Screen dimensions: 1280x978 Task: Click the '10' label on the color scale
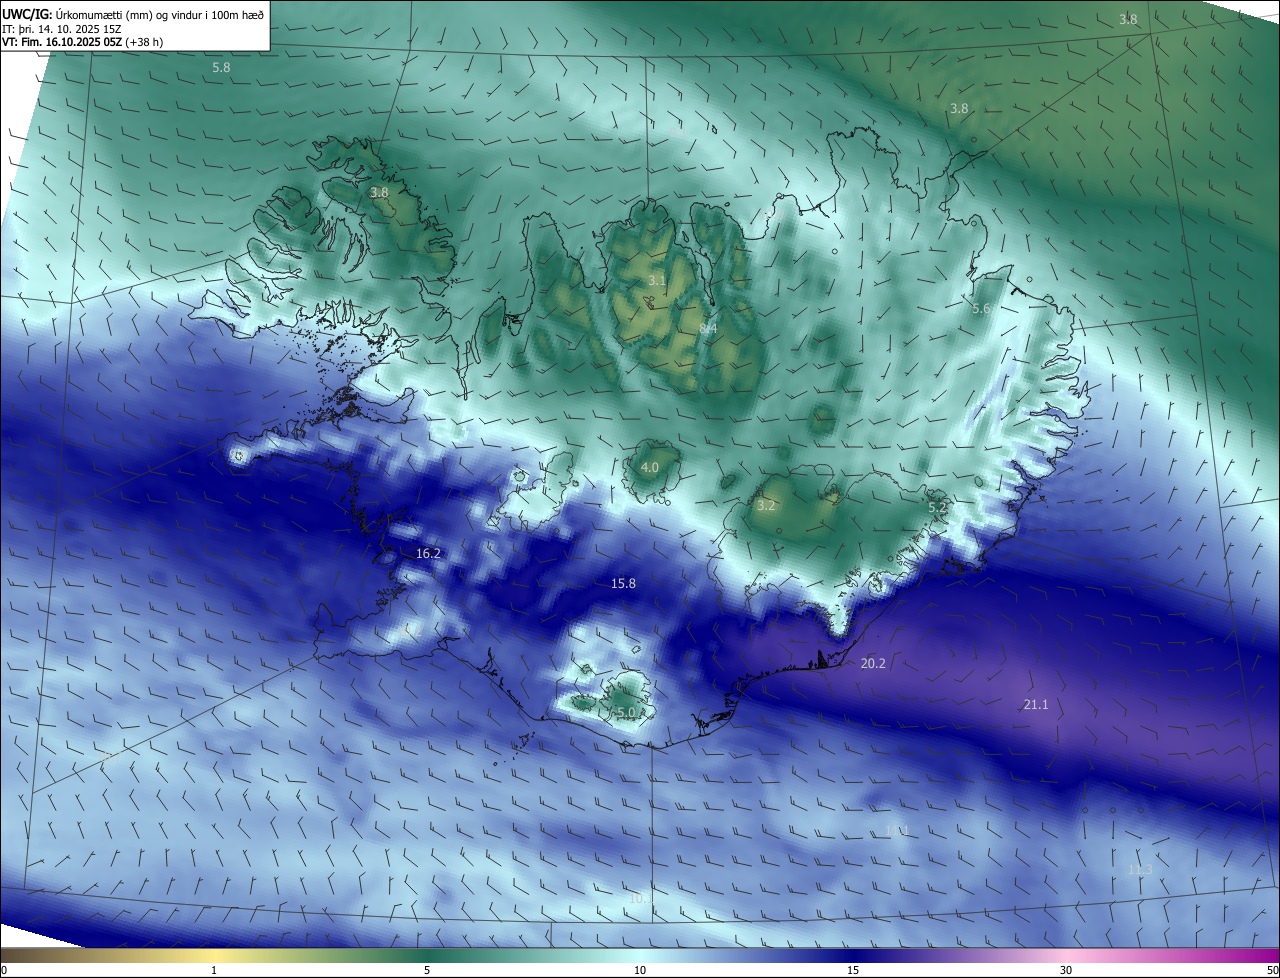click(x=640, y=970)
